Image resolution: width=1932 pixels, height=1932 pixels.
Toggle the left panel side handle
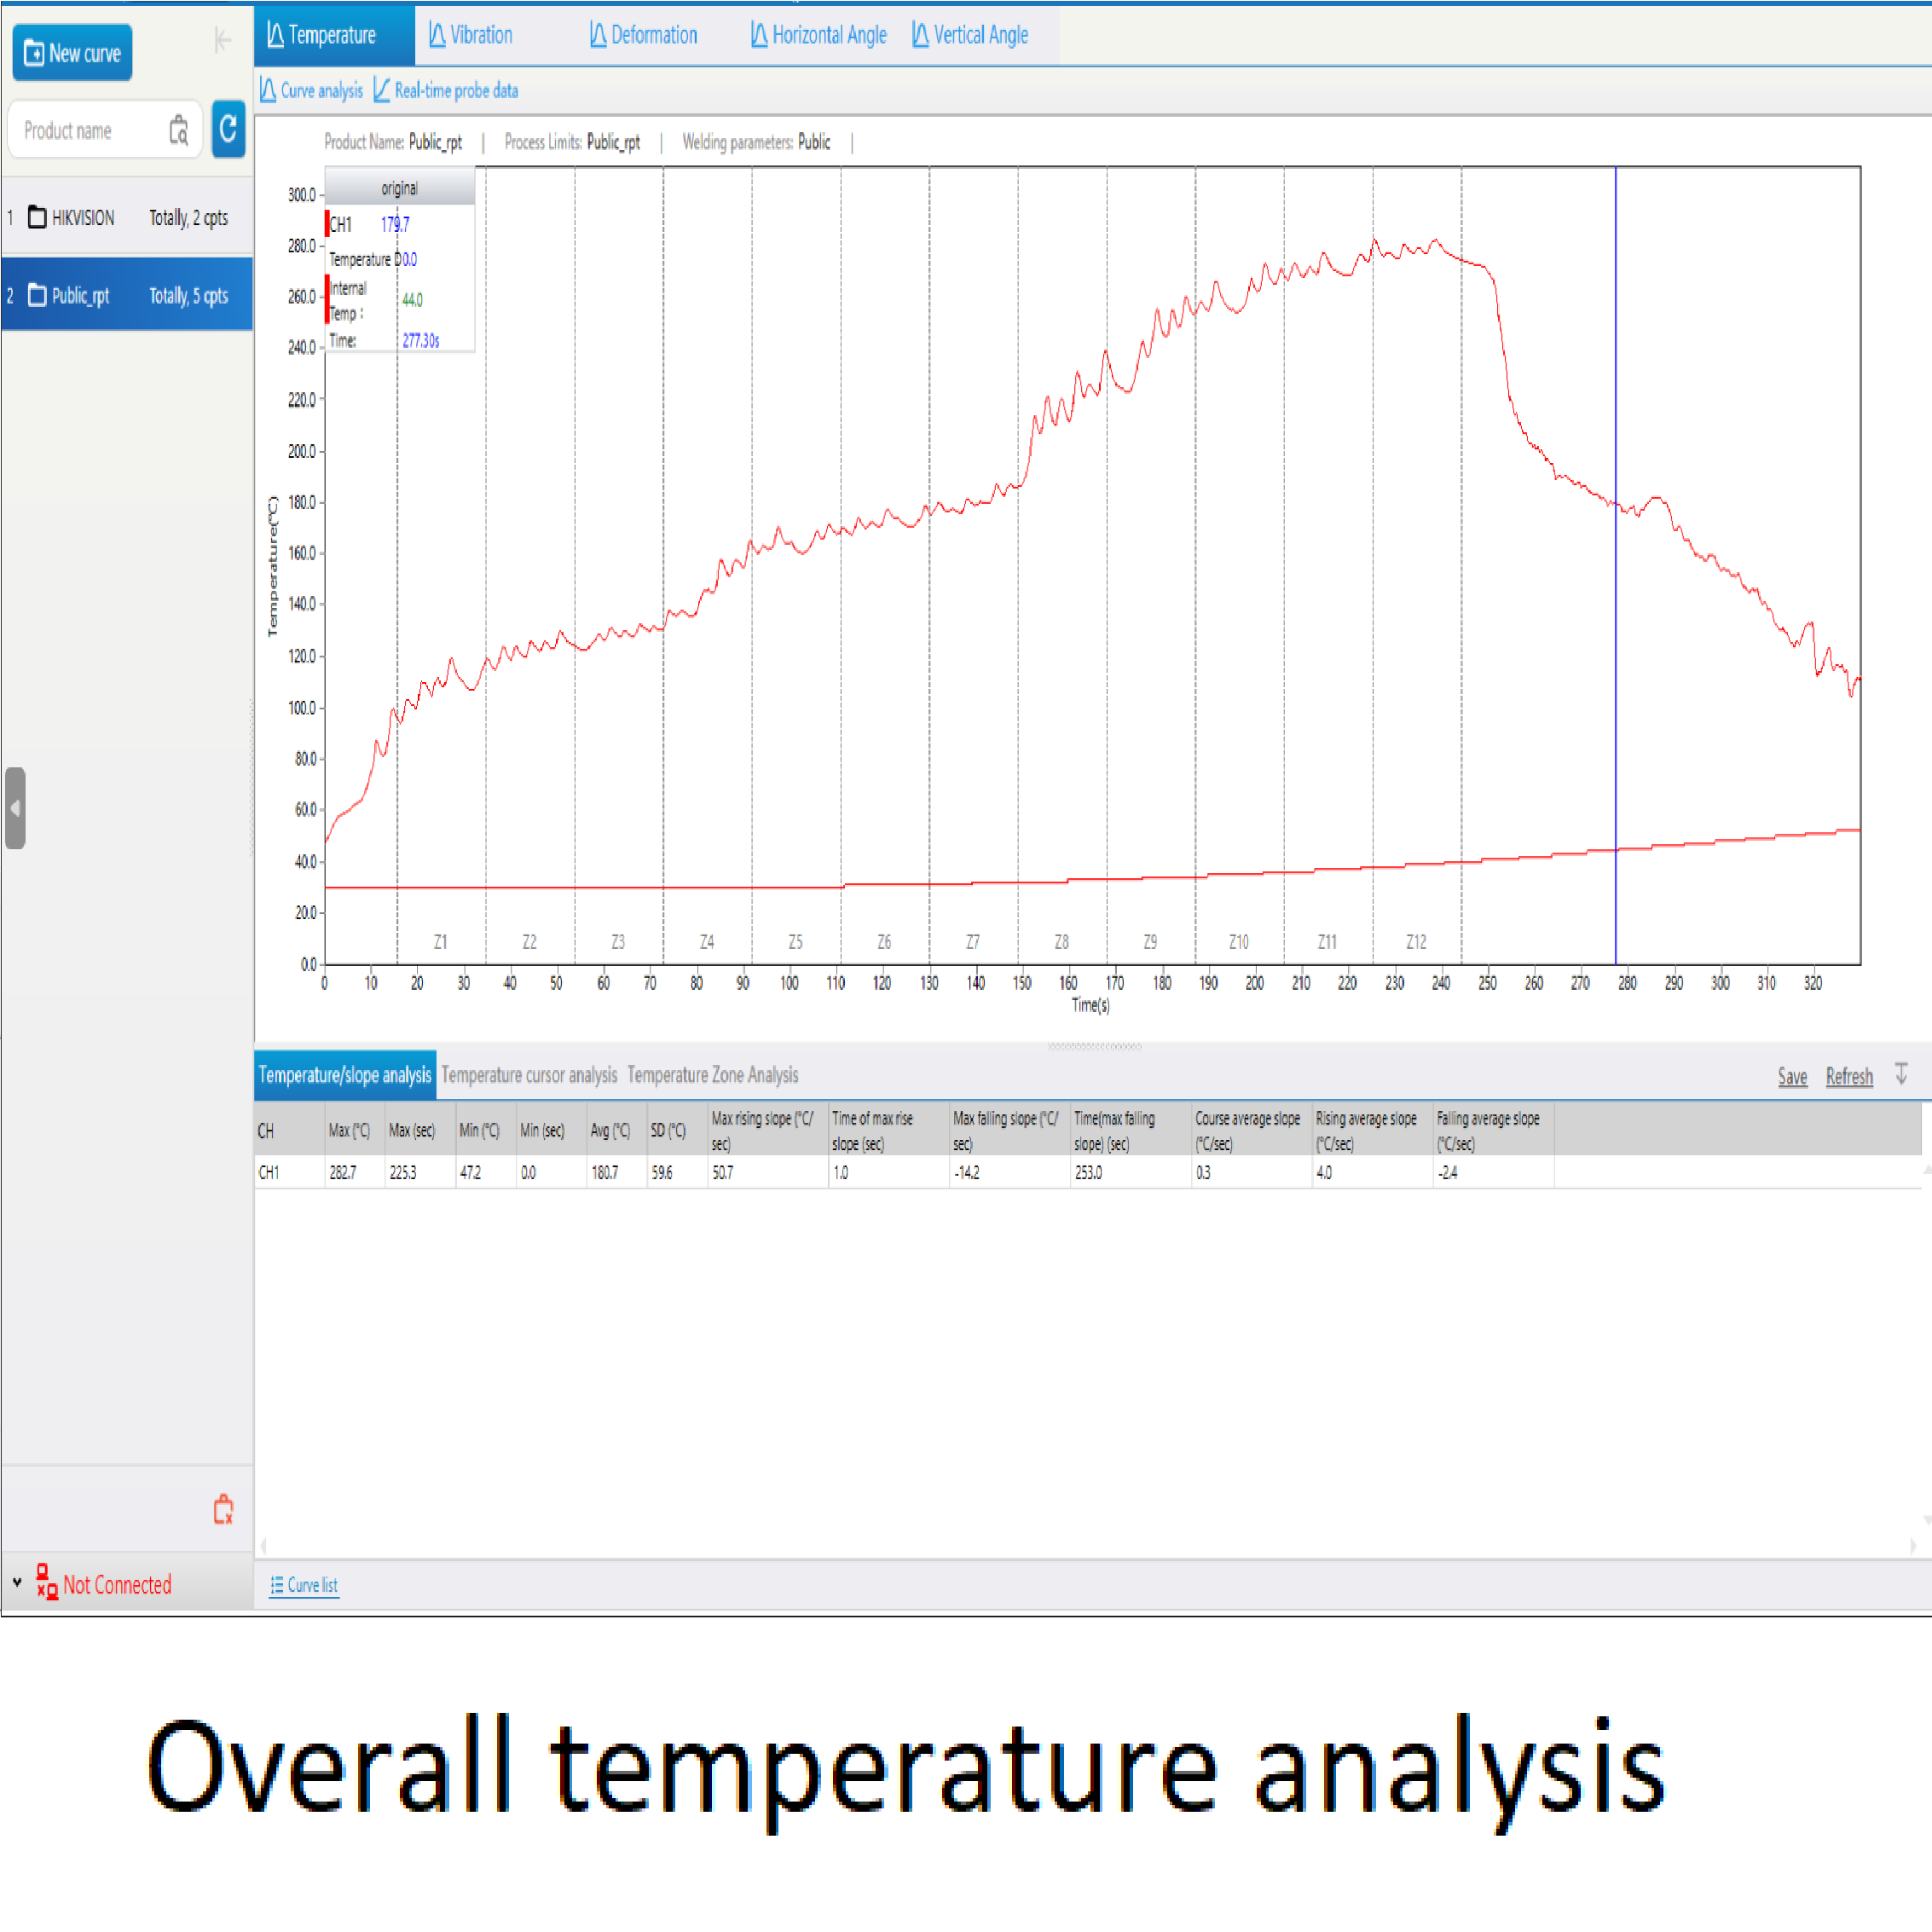(x=15, y=808)
